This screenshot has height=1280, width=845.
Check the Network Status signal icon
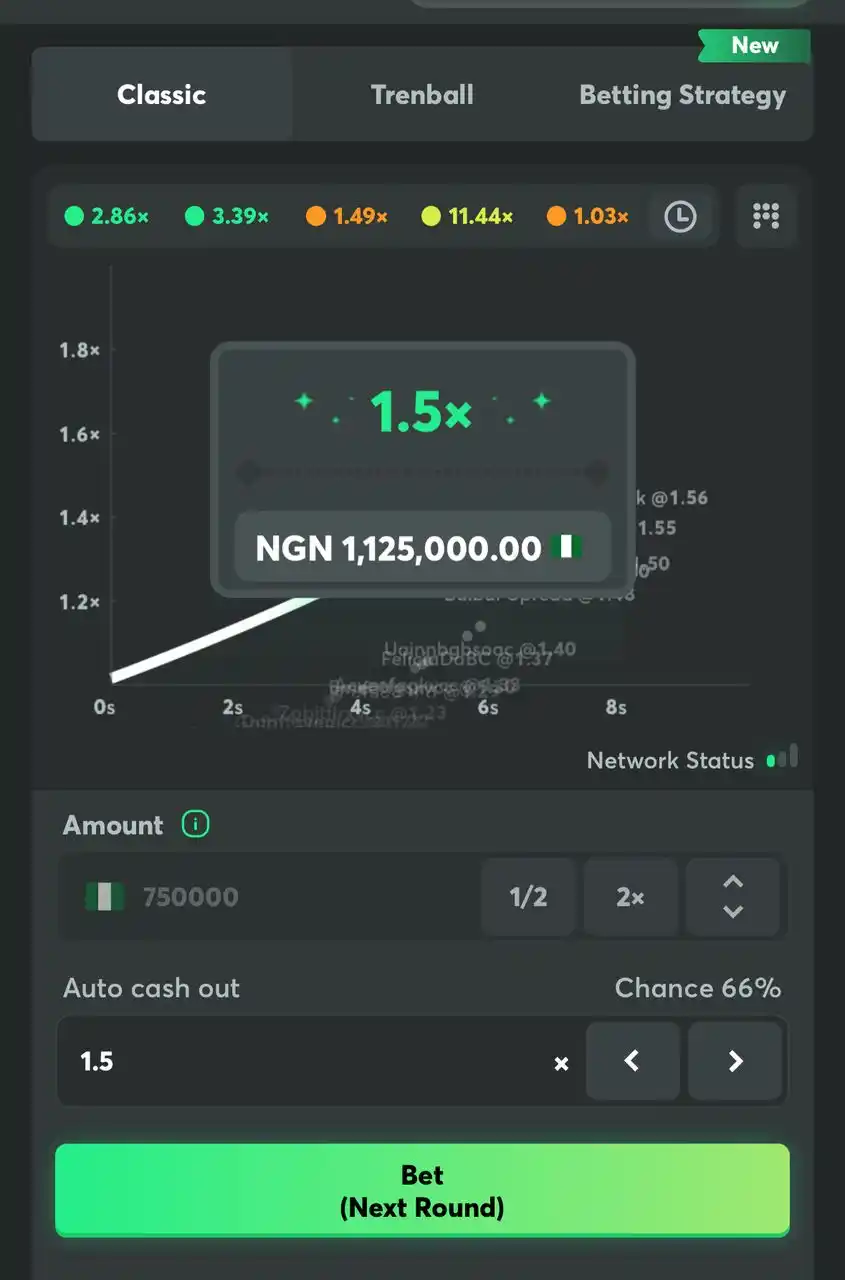782,757
